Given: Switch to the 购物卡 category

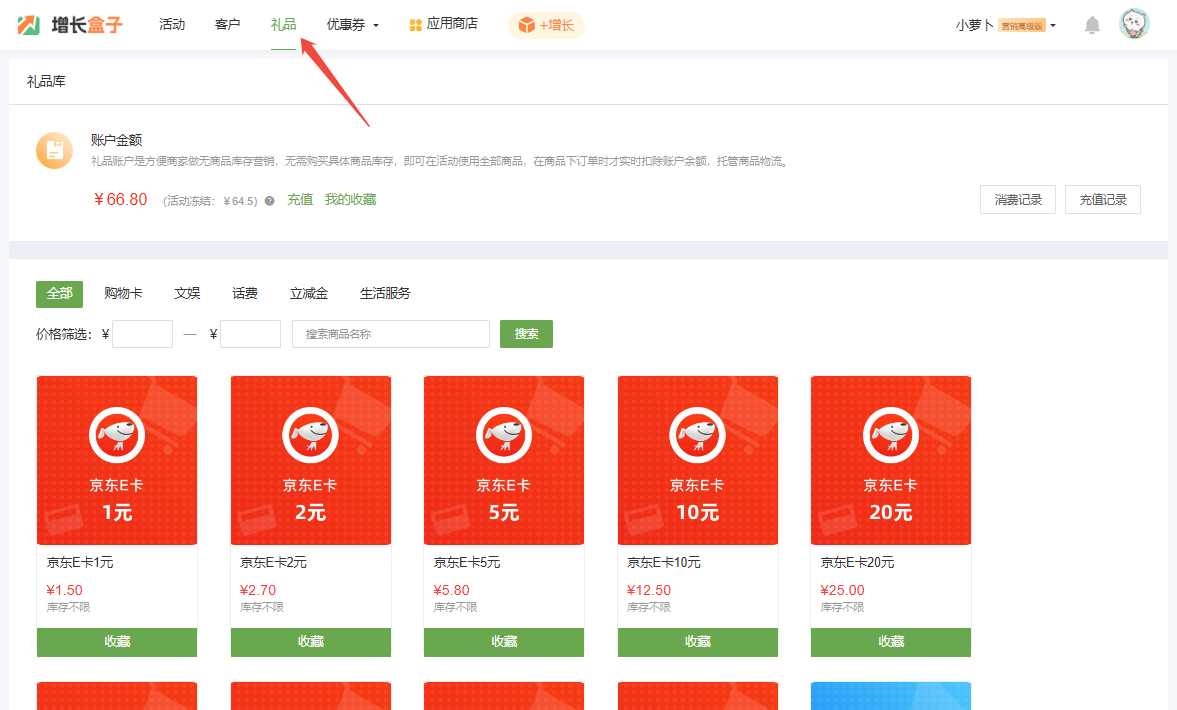Looking at the screenshot, I should [123, 293].
